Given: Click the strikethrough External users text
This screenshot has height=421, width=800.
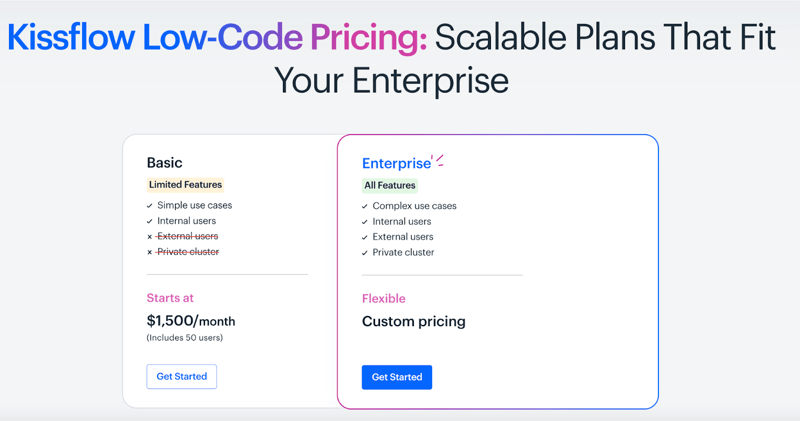Looking at the screenshot, I should (188, 236).
